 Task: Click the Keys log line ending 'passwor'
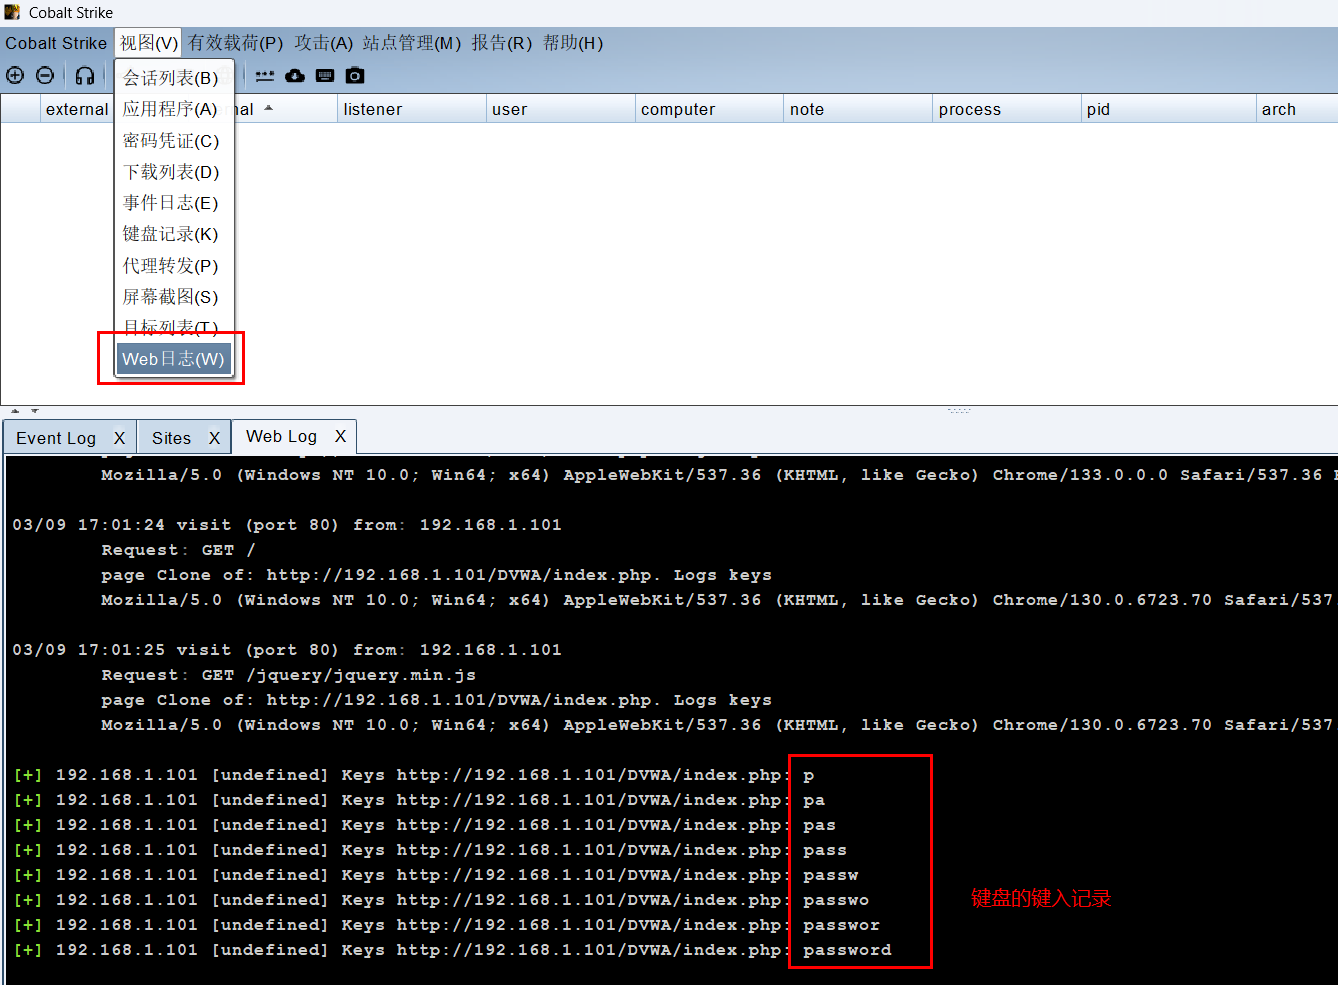[x=447, y=925]
